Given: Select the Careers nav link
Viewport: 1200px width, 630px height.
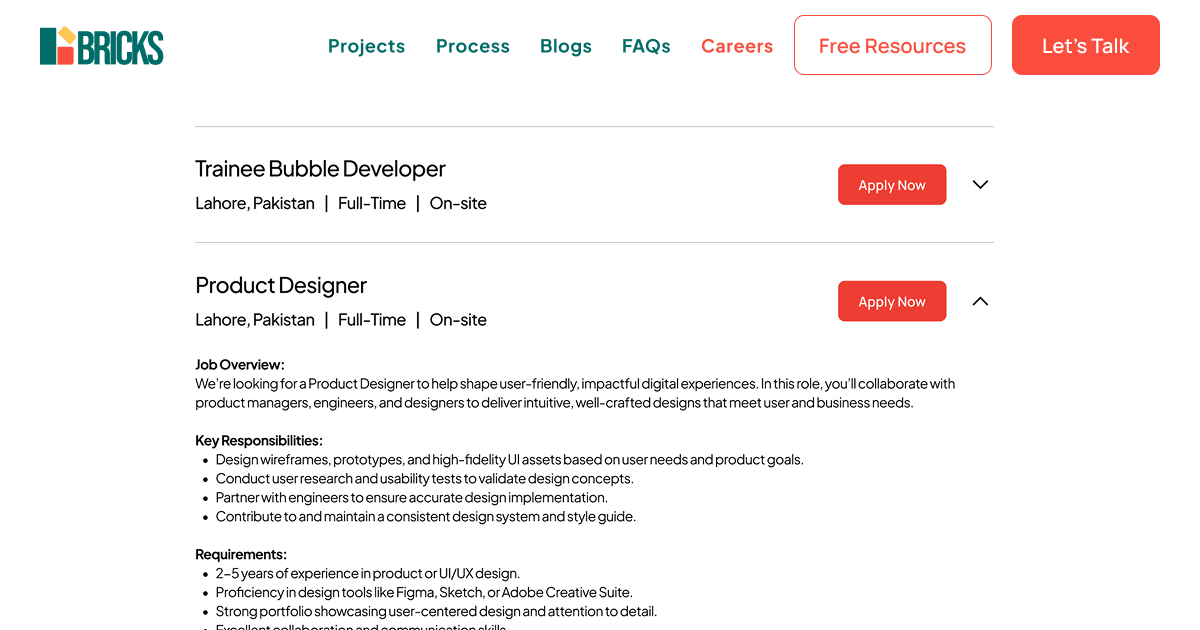Looking at the screenshot, I should [x=737, y=46].
